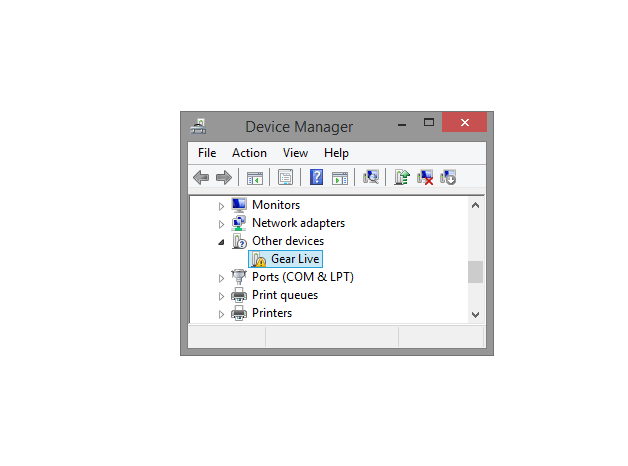Select the Ports (COM & LPT) label
This screenshot has height=466, width=628.
point(303,277)
